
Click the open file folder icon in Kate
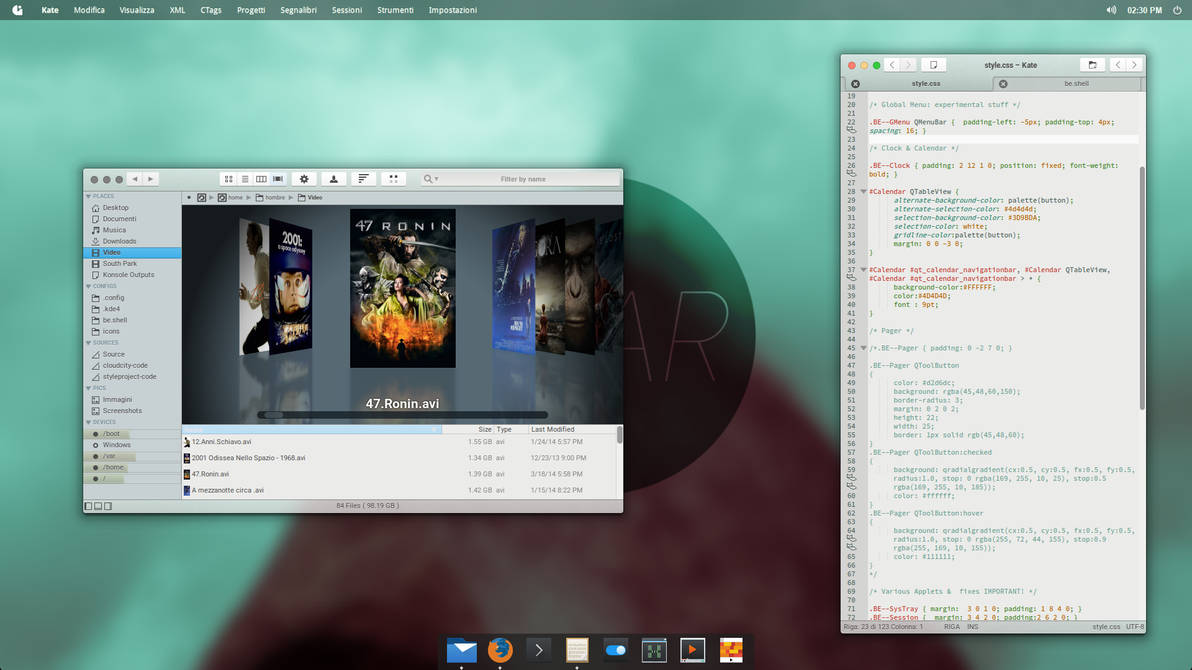[1092, 65]
